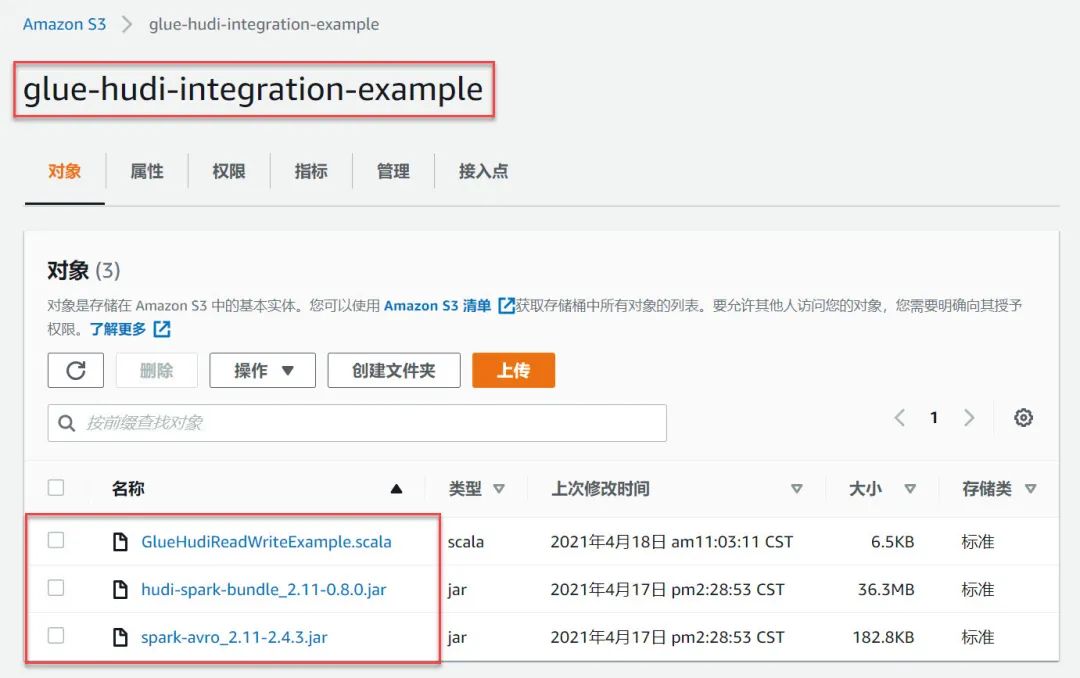Sort by 类型 column arrow
The image size is (1080, 678).
[x=499, y=489]
